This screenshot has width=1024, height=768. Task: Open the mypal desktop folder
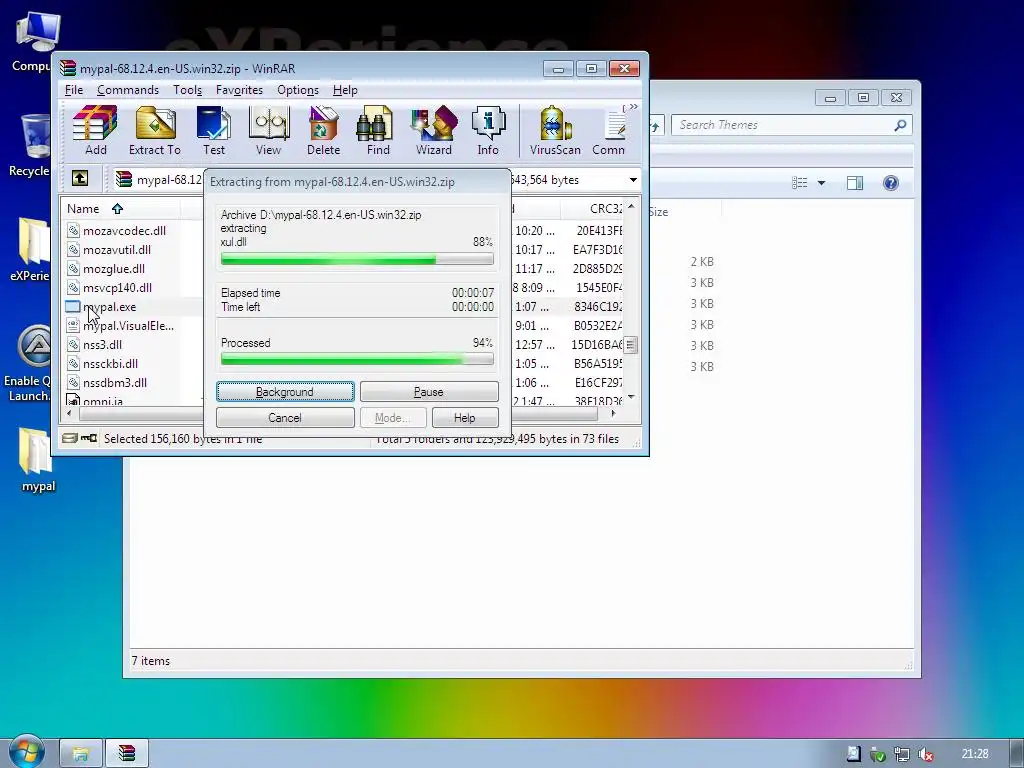click(x=38, y=460)
